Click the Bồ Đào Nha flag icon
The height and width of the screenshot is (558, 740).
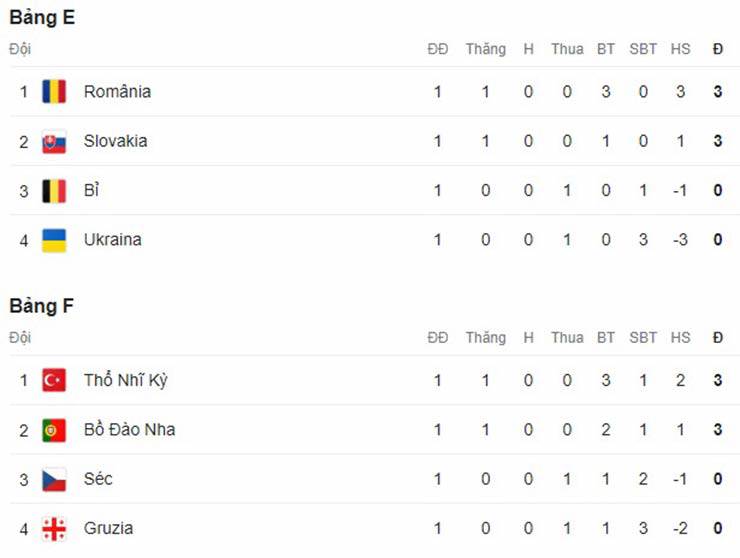point(54,430)
